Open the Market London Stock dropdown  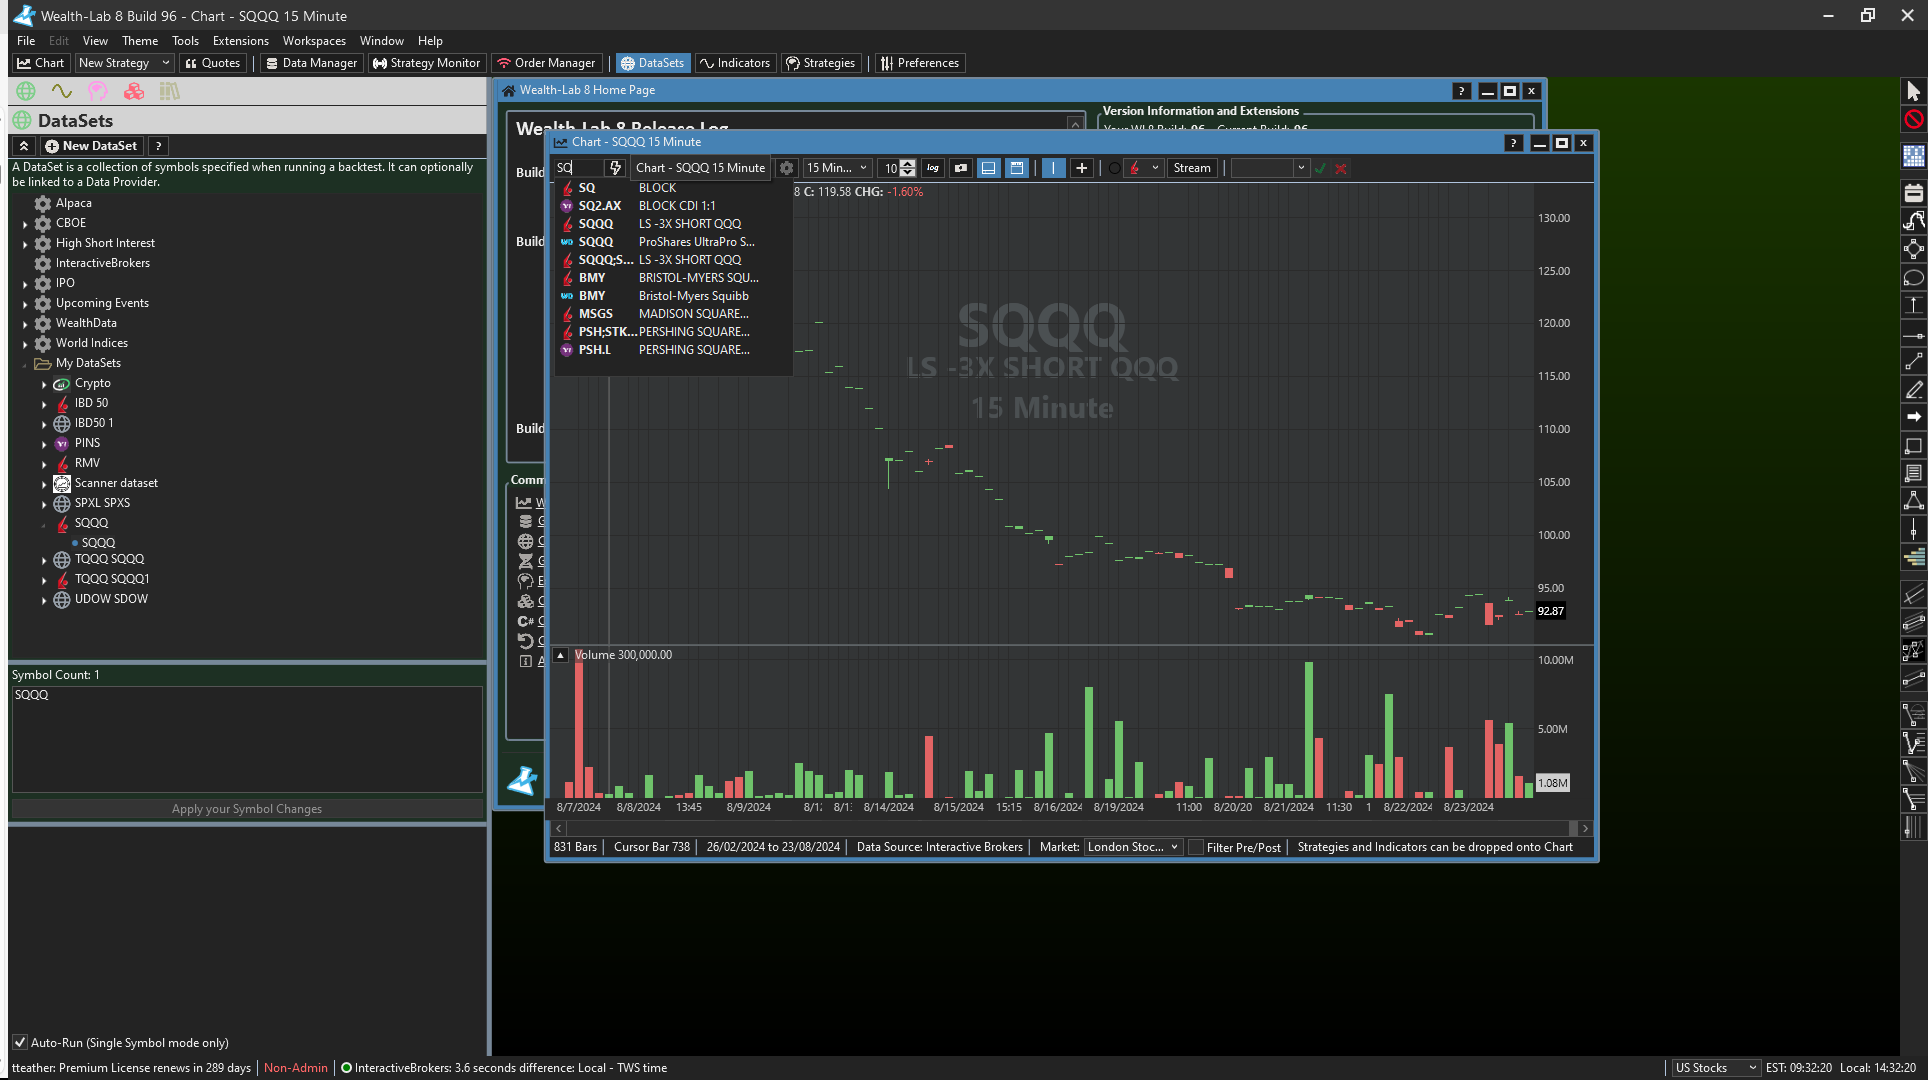click(1133, 847)
